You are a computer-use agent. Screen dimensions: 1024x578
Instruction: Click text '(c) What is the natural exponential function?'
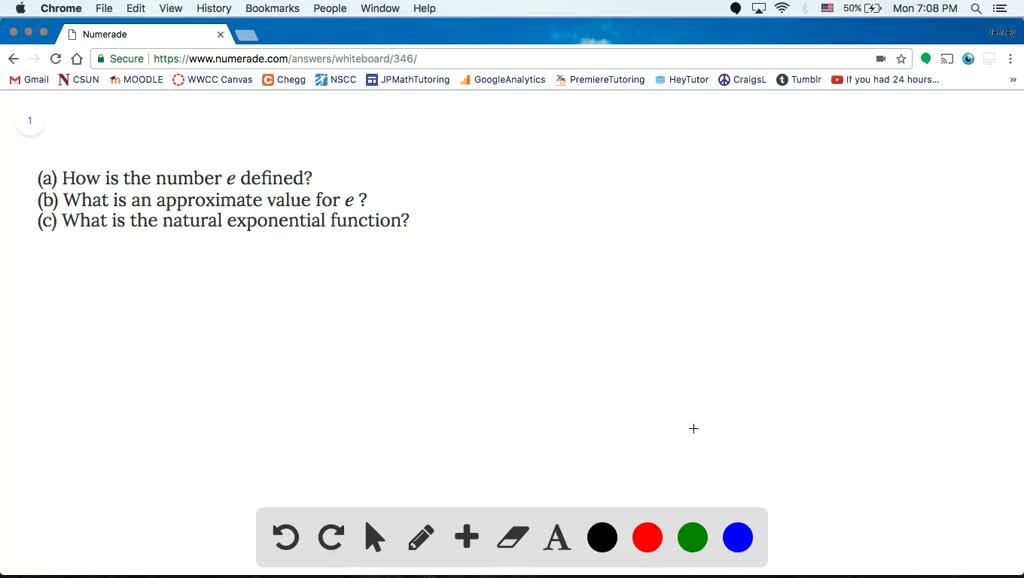(x=223, y=221)
